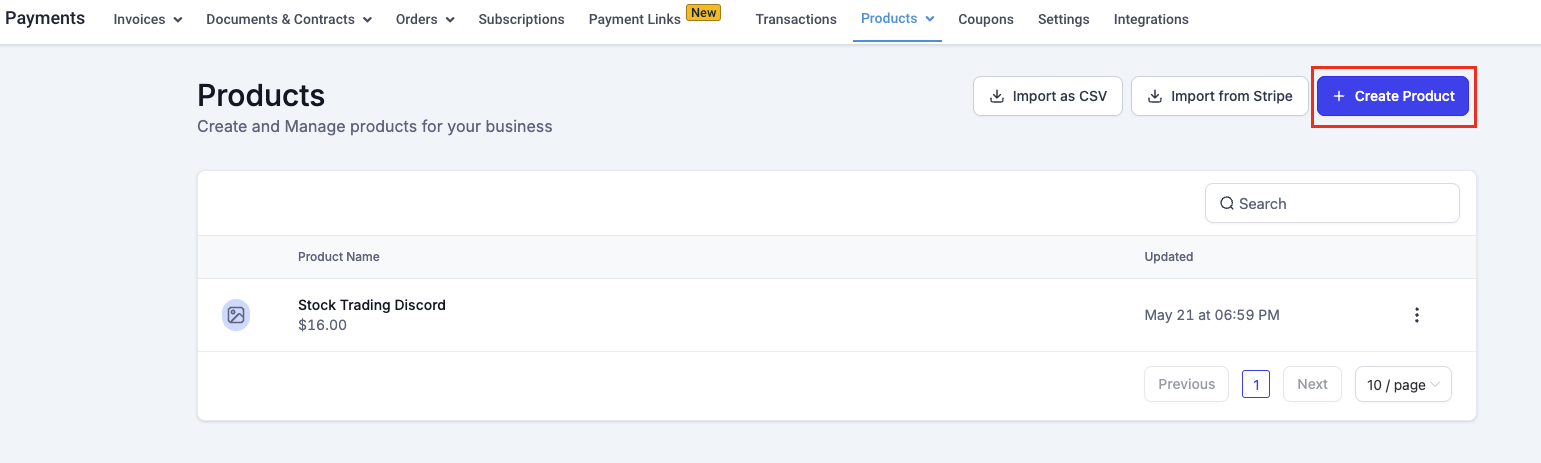Expand the Orders dropdown menu
Viewport: 1541px width, 463px height.
425,19
